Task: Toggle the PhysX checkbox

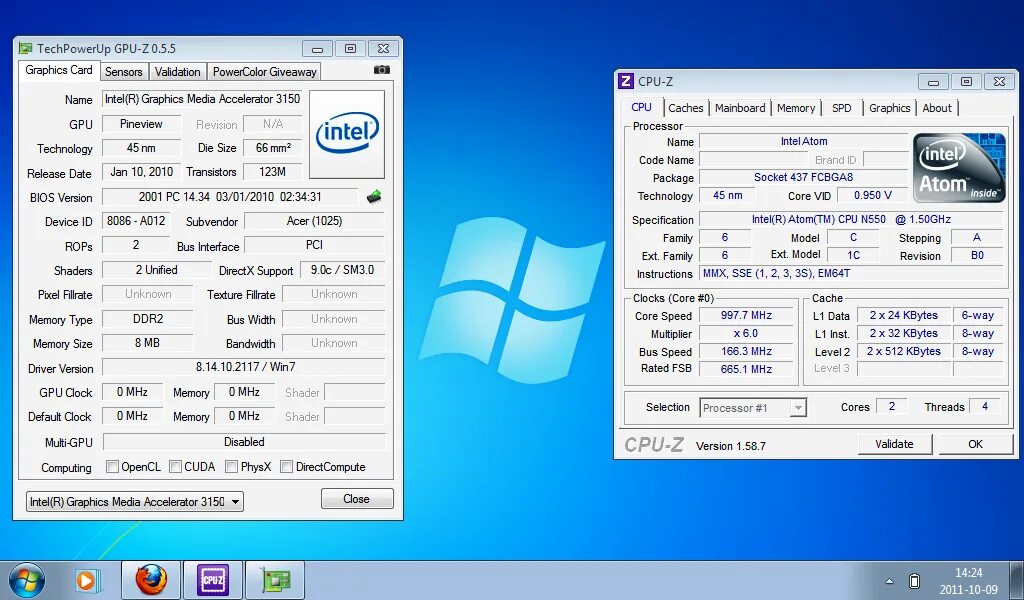Action: click(231, 467)
